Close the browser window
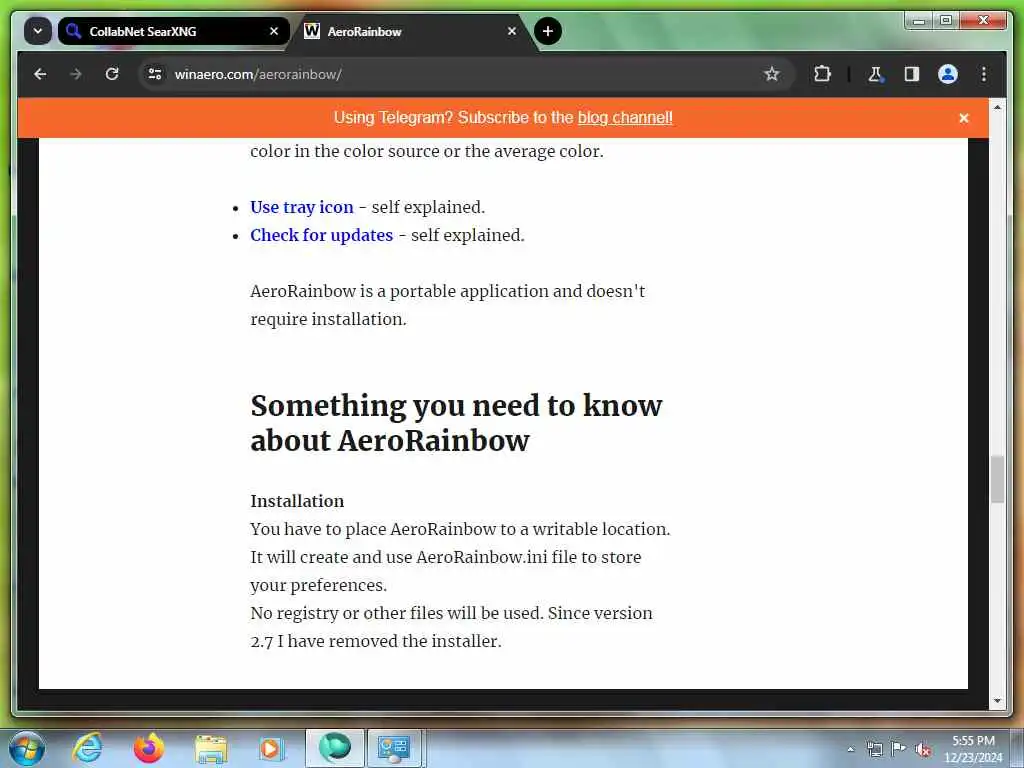The width and height of the screenshot is (1024, 768). [984, 21]
